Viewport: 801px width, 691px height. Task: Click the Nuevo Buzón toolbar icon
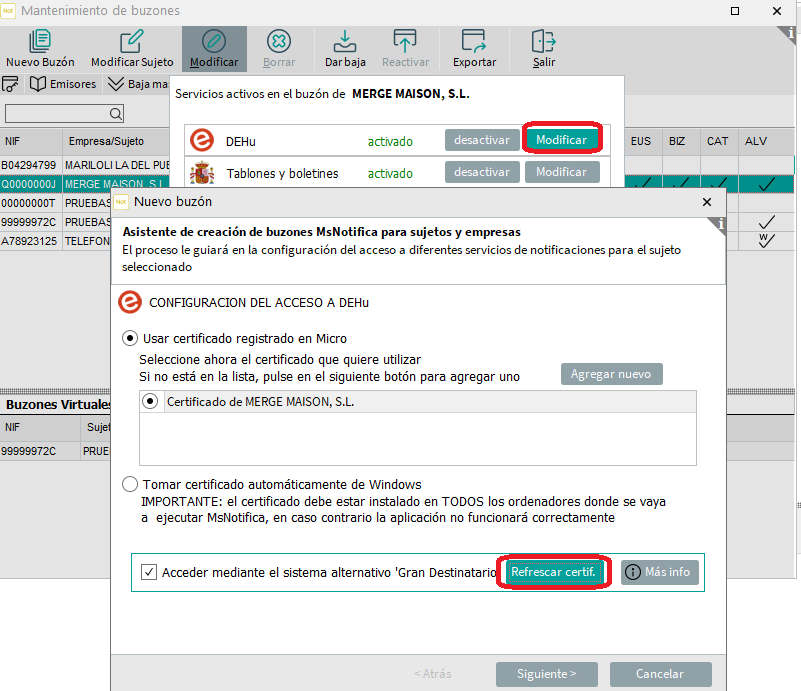pos(40,42)
